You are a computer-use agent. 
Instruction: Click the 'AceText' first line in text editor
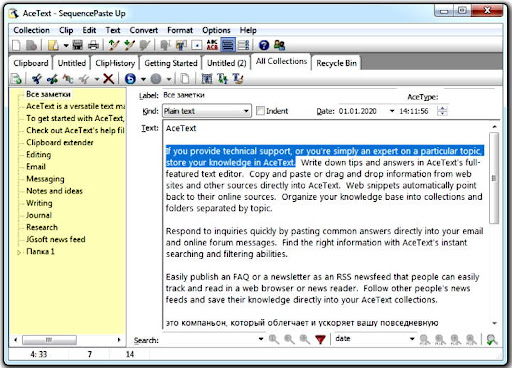(x=181, y=128)
